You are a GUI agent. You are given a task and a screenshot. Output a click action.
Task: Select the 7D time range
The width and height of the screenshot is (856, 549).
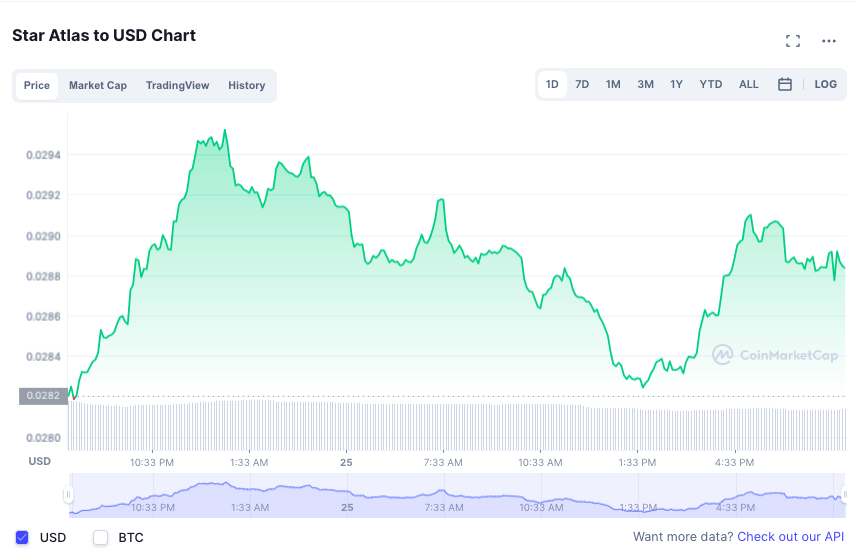(582, 85)
